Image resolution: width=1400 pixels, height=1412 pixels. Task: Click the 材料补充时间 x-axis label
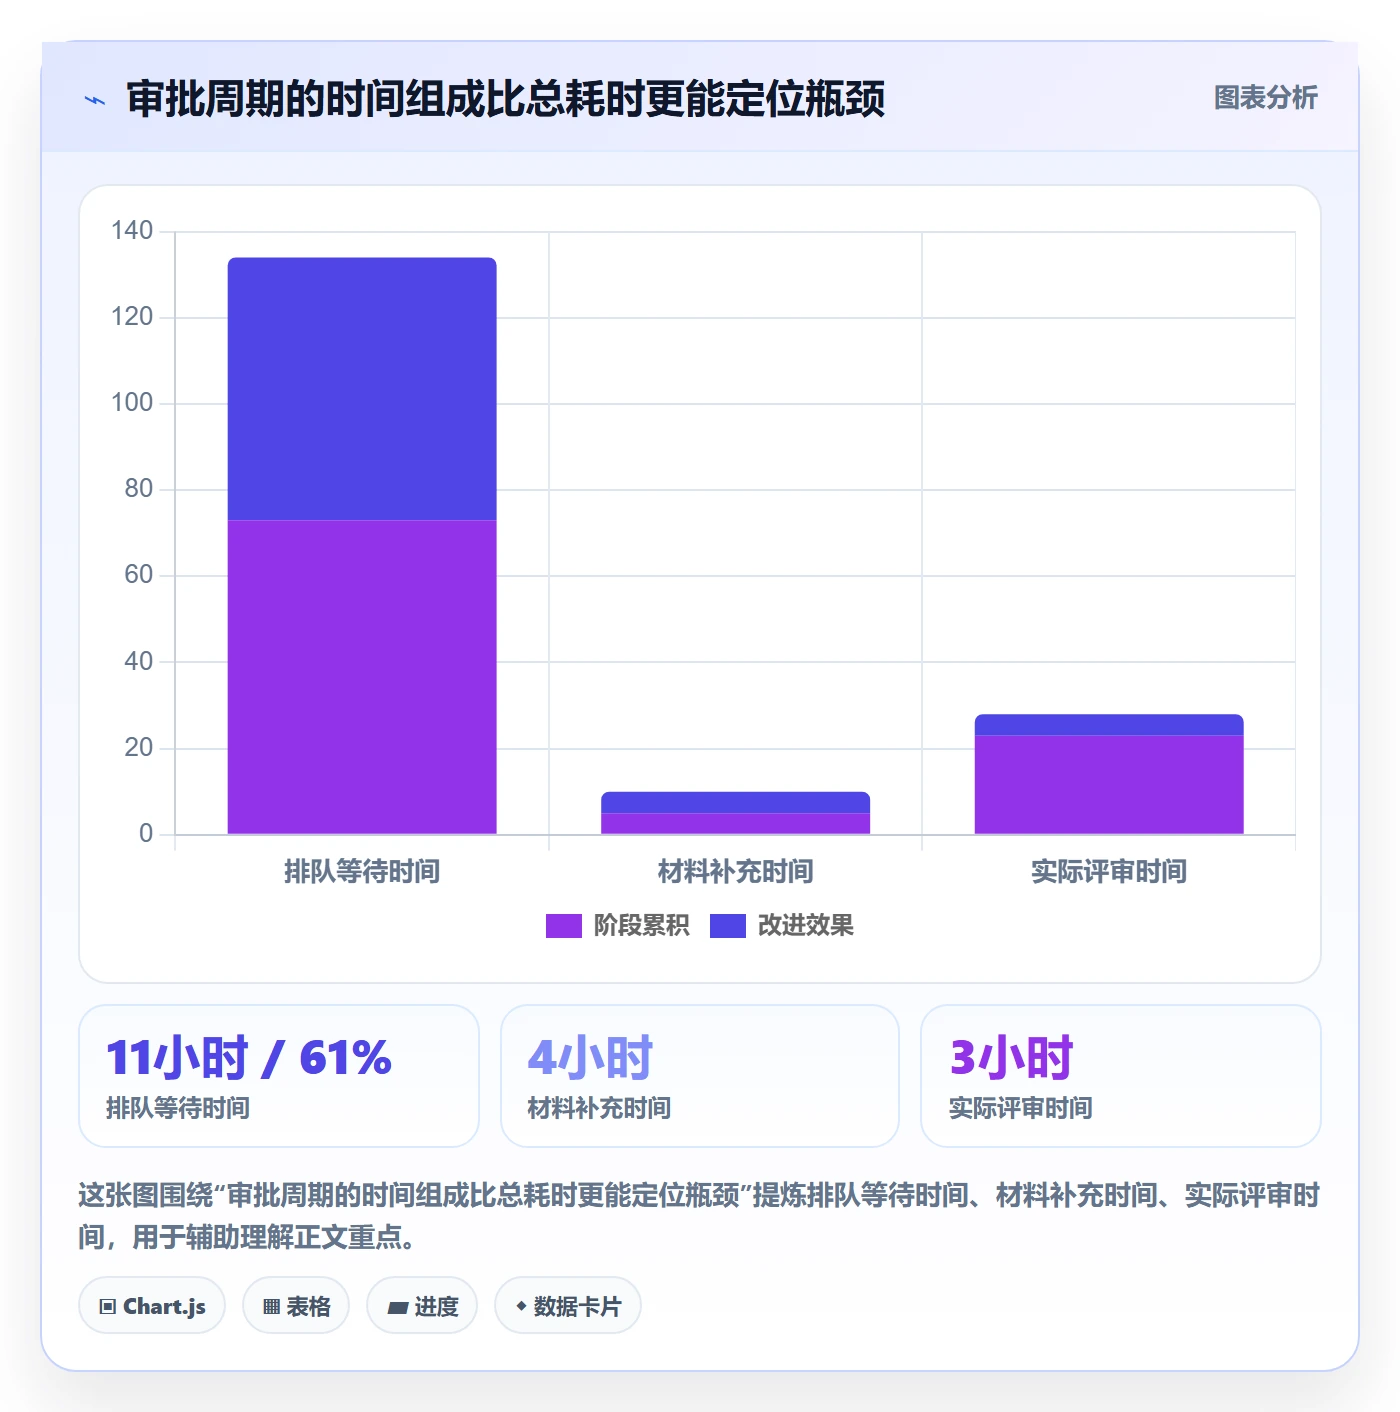pos(735,872)
